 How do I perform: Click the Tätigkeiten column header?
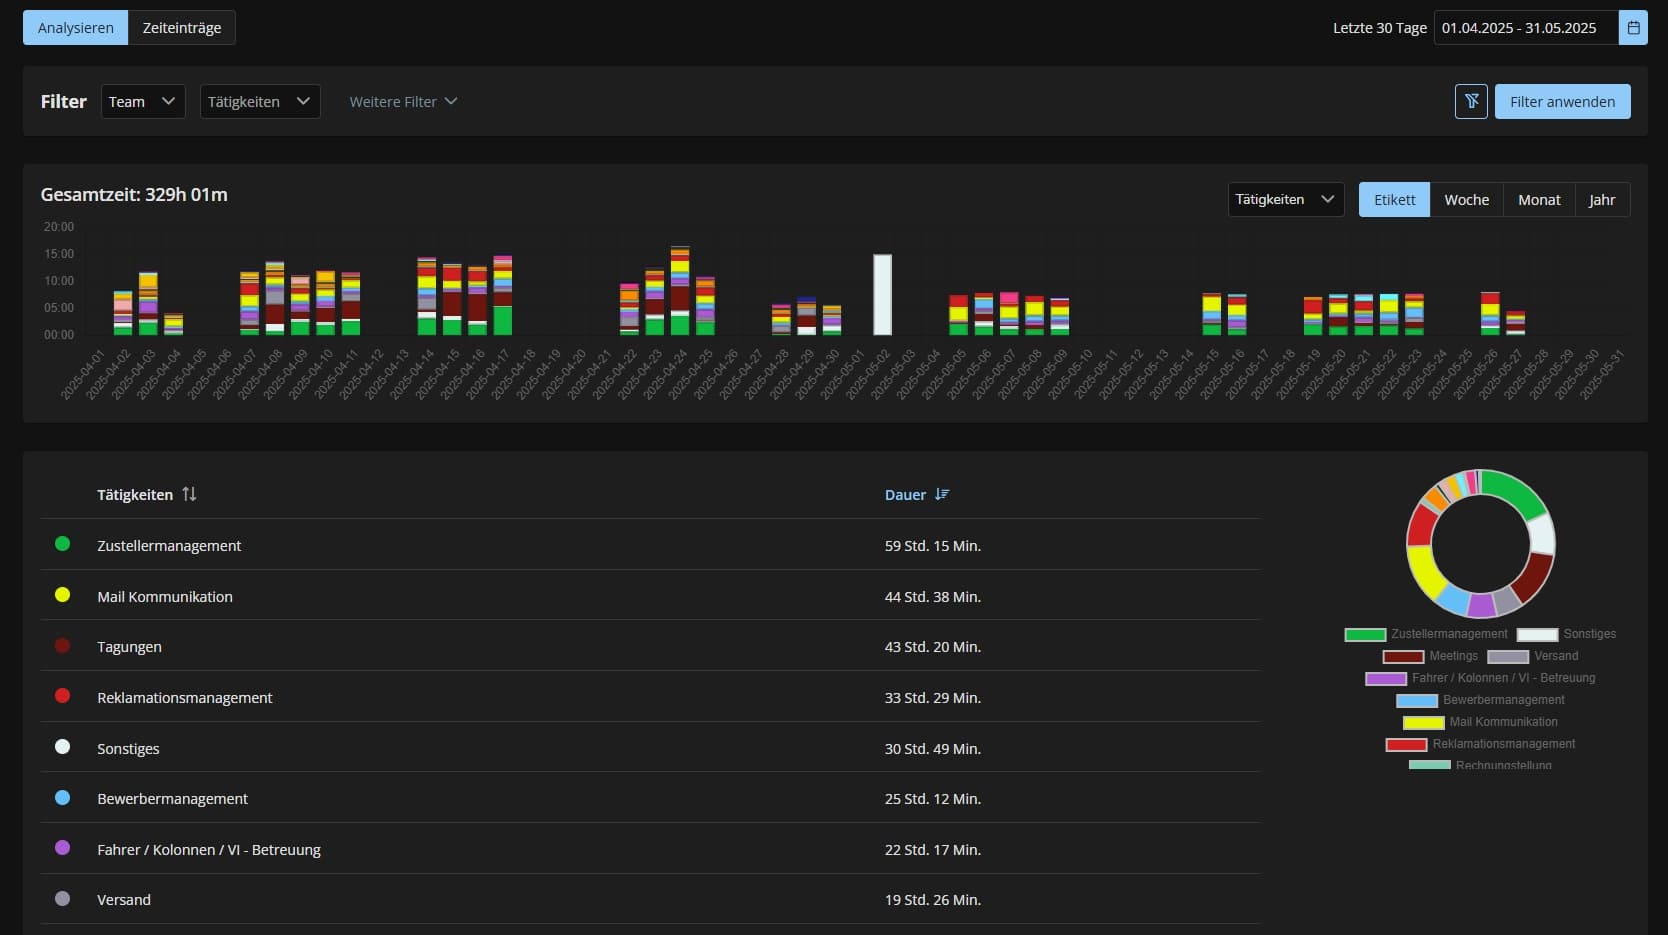pyautogui.click(x=135, y=495)
